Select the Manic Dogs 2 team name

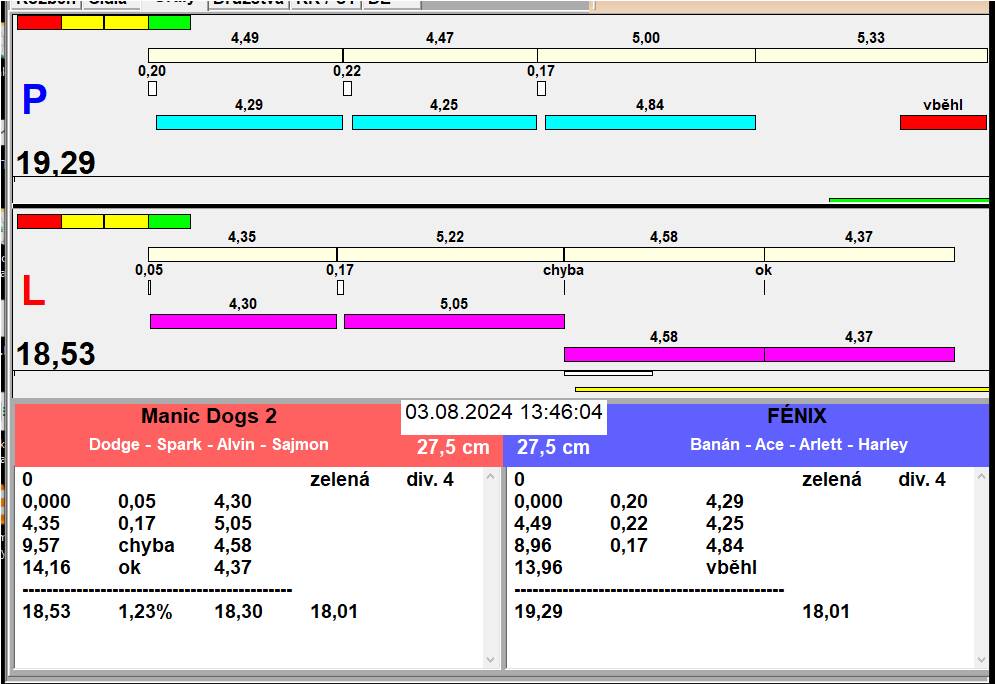209,416
